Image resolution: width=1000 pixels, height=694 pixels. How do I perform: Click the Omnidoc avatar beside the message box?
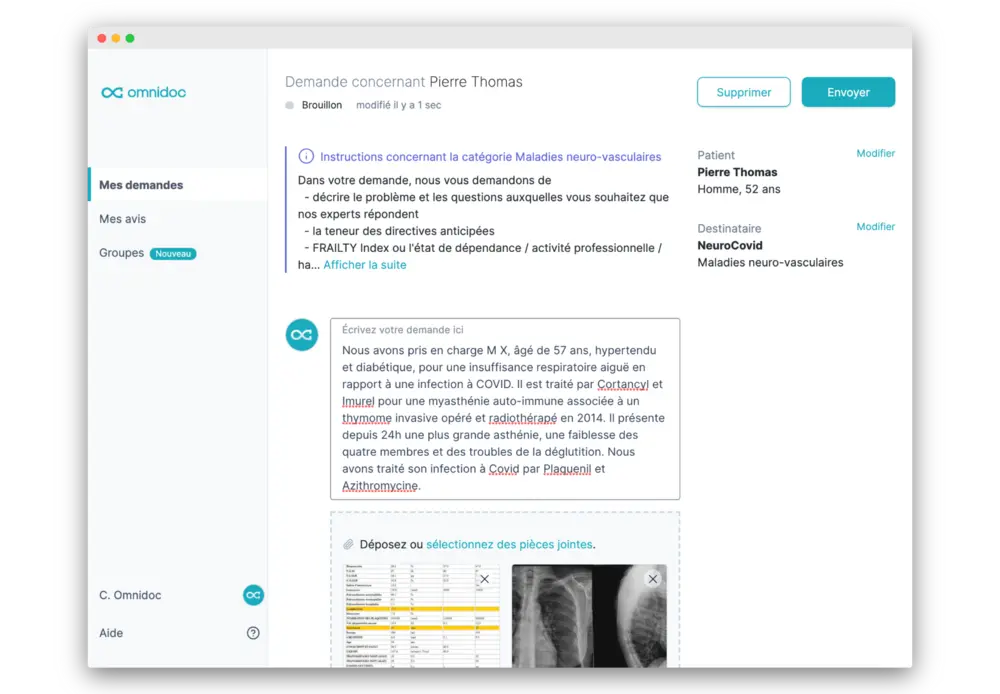[x=301, y=335]
